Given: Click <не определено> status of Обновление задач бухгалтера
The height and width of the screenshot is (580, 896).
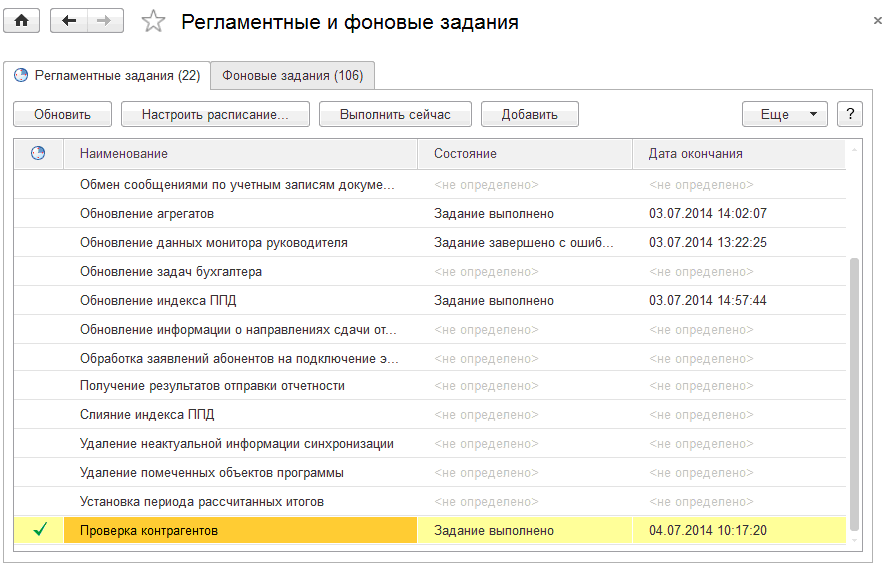Looking at the screenshot, I should pyautogui.click(x=486, y=272).
